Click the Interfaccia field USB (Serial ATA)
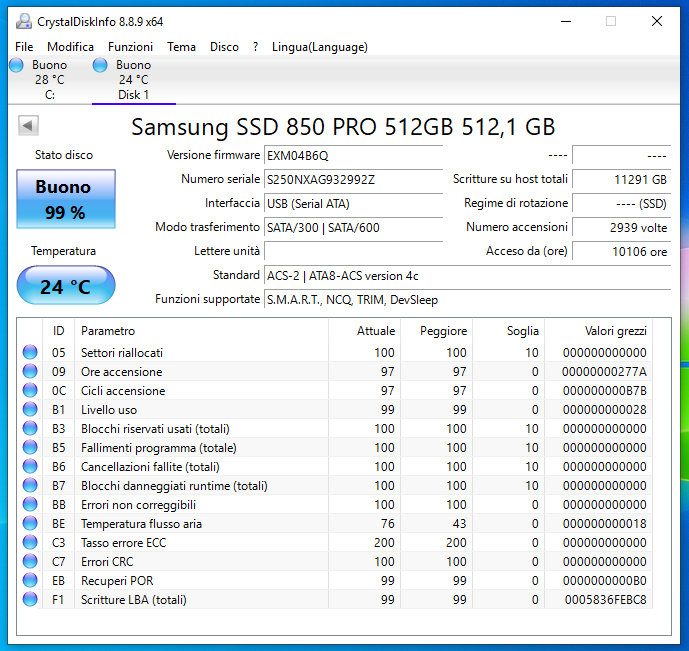The height and width of the screenshot is (651, 689). (x=353, y=204)
